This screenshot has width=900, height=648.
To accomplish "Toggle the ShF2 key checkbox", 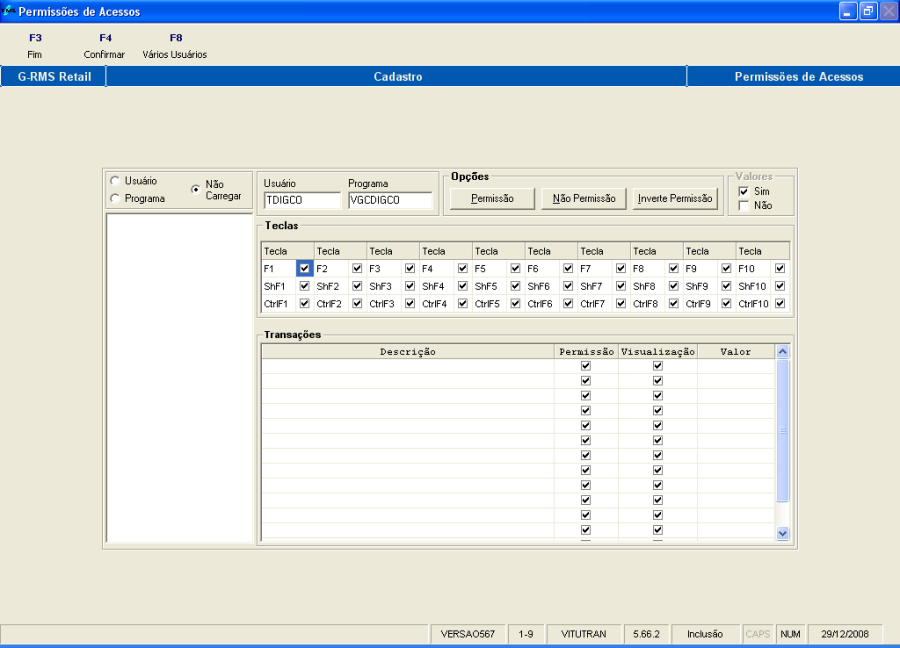I will click(x=357, y=286).
